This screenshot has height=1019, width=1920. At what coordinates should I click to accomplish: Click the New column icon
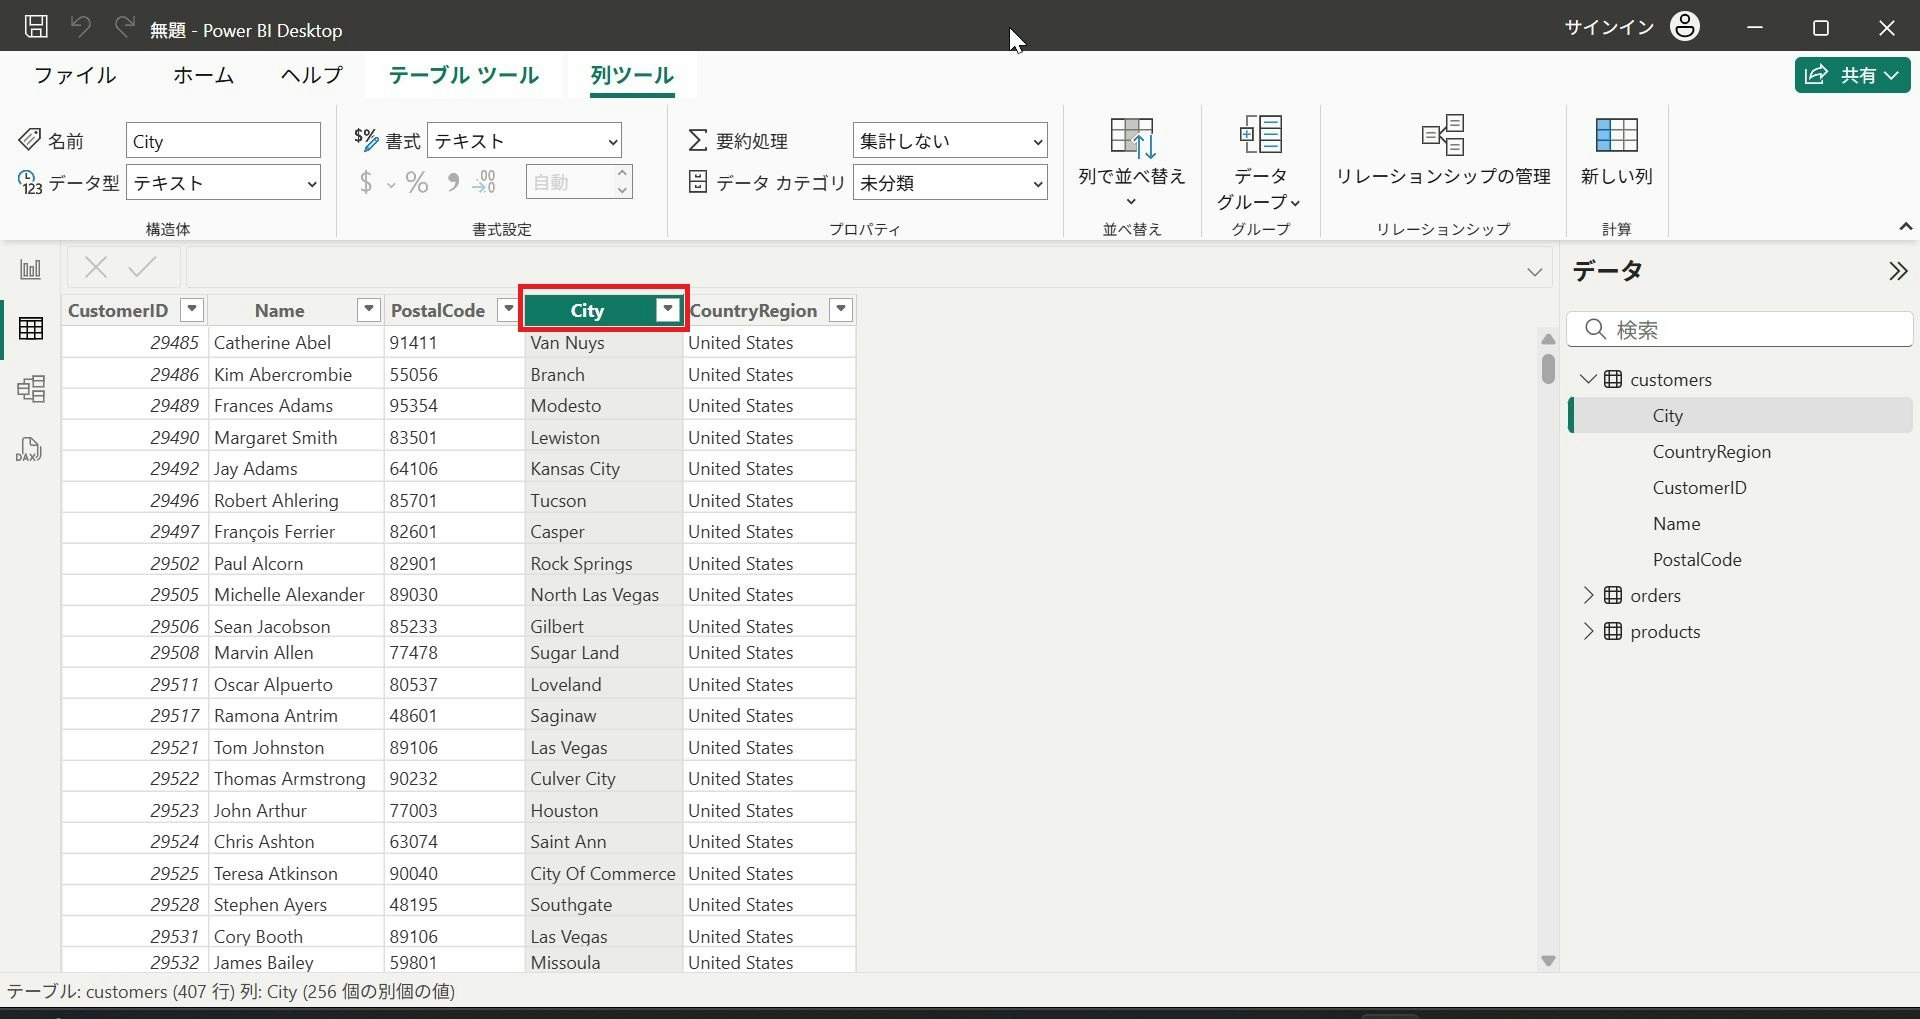(x=1616, y=135)
